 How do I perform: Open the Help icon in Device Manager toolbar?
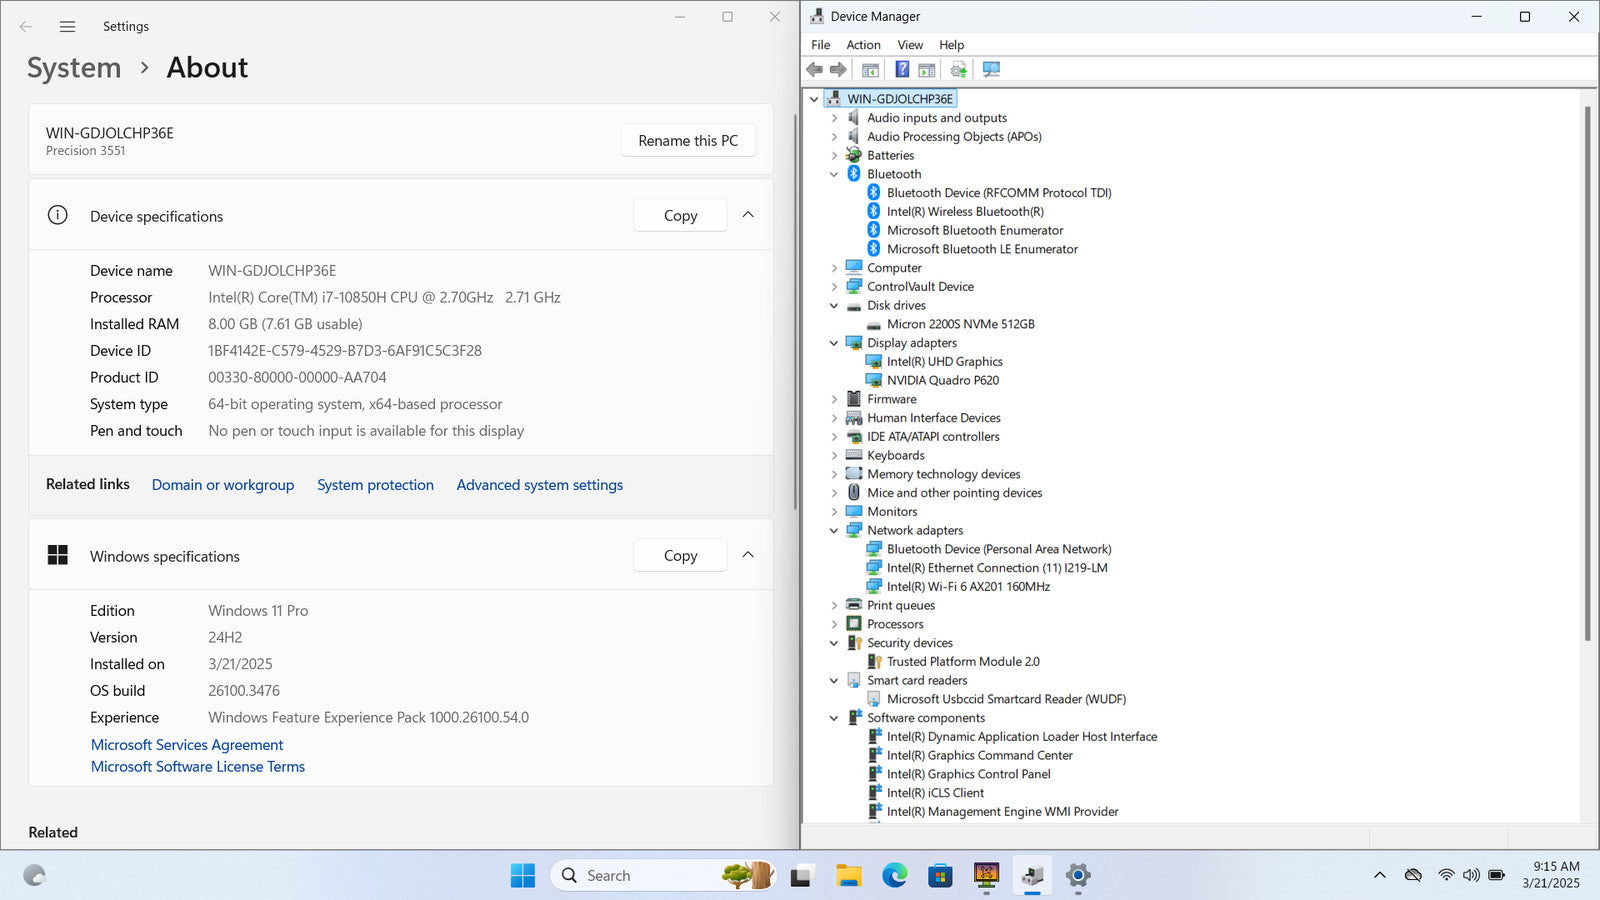902,70
